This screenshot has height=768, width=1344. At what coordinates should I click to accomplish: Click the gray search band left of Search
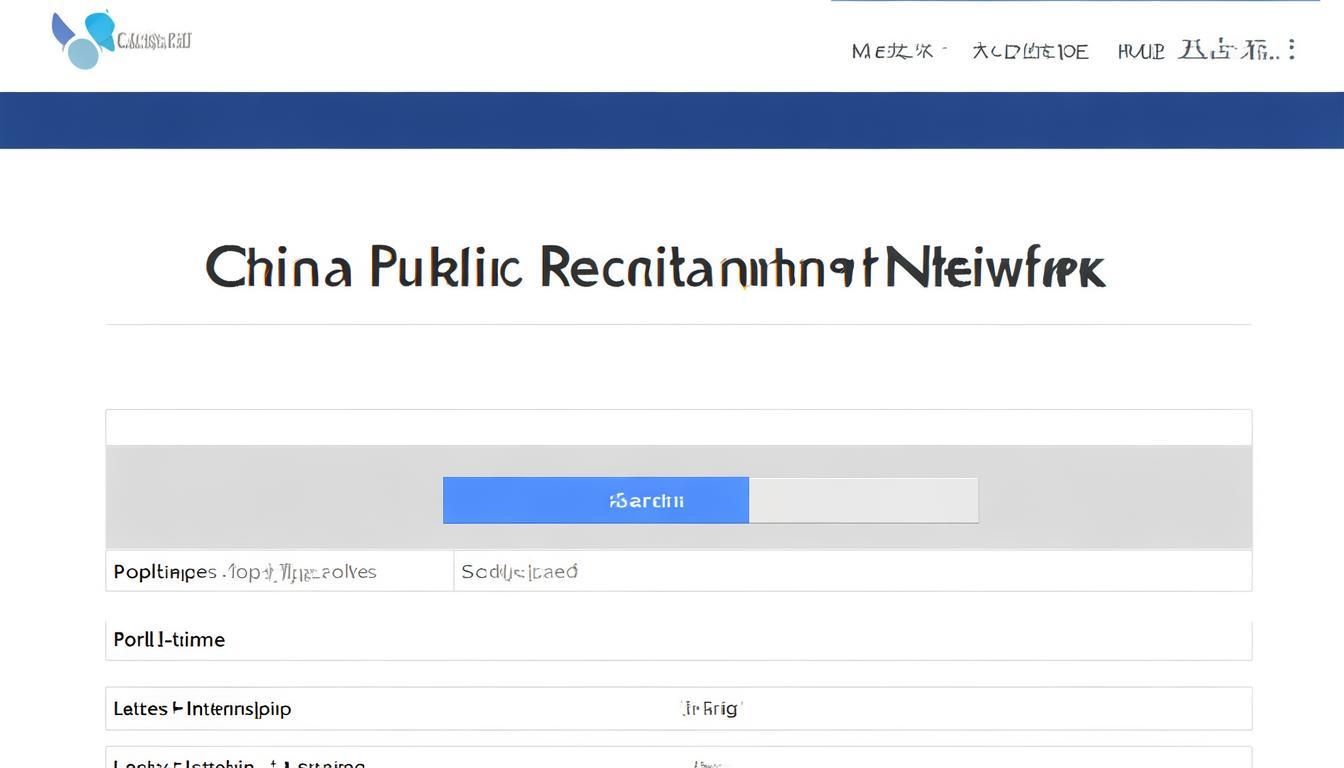[275, 497]
